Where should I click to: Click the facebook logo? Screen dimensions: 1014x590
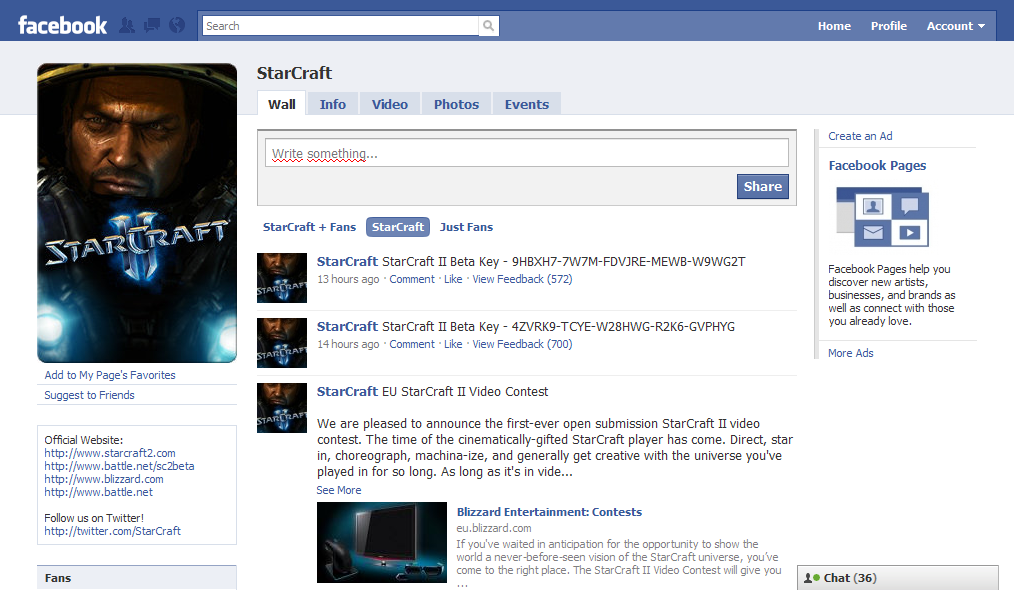[62, 25]
